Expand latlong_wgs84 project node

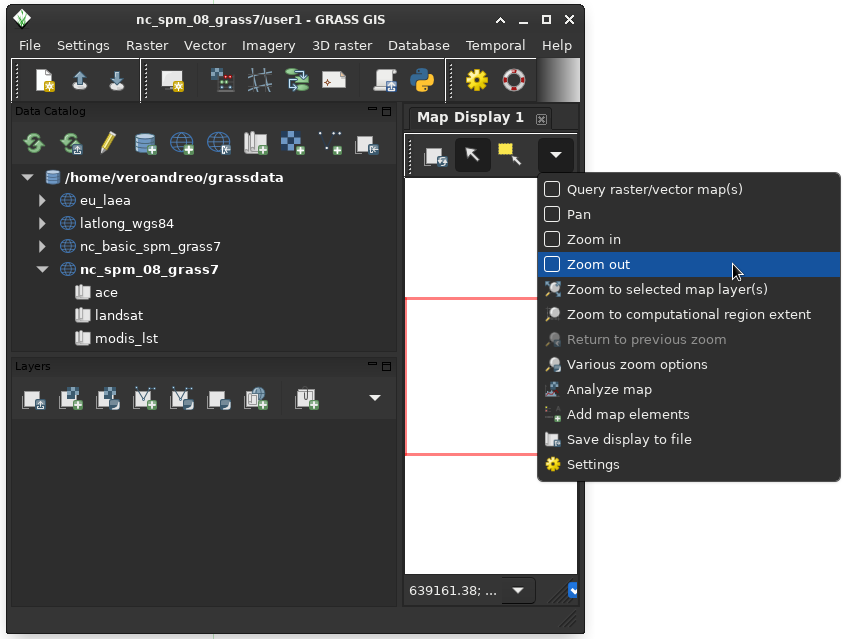(x=42, y=223)
